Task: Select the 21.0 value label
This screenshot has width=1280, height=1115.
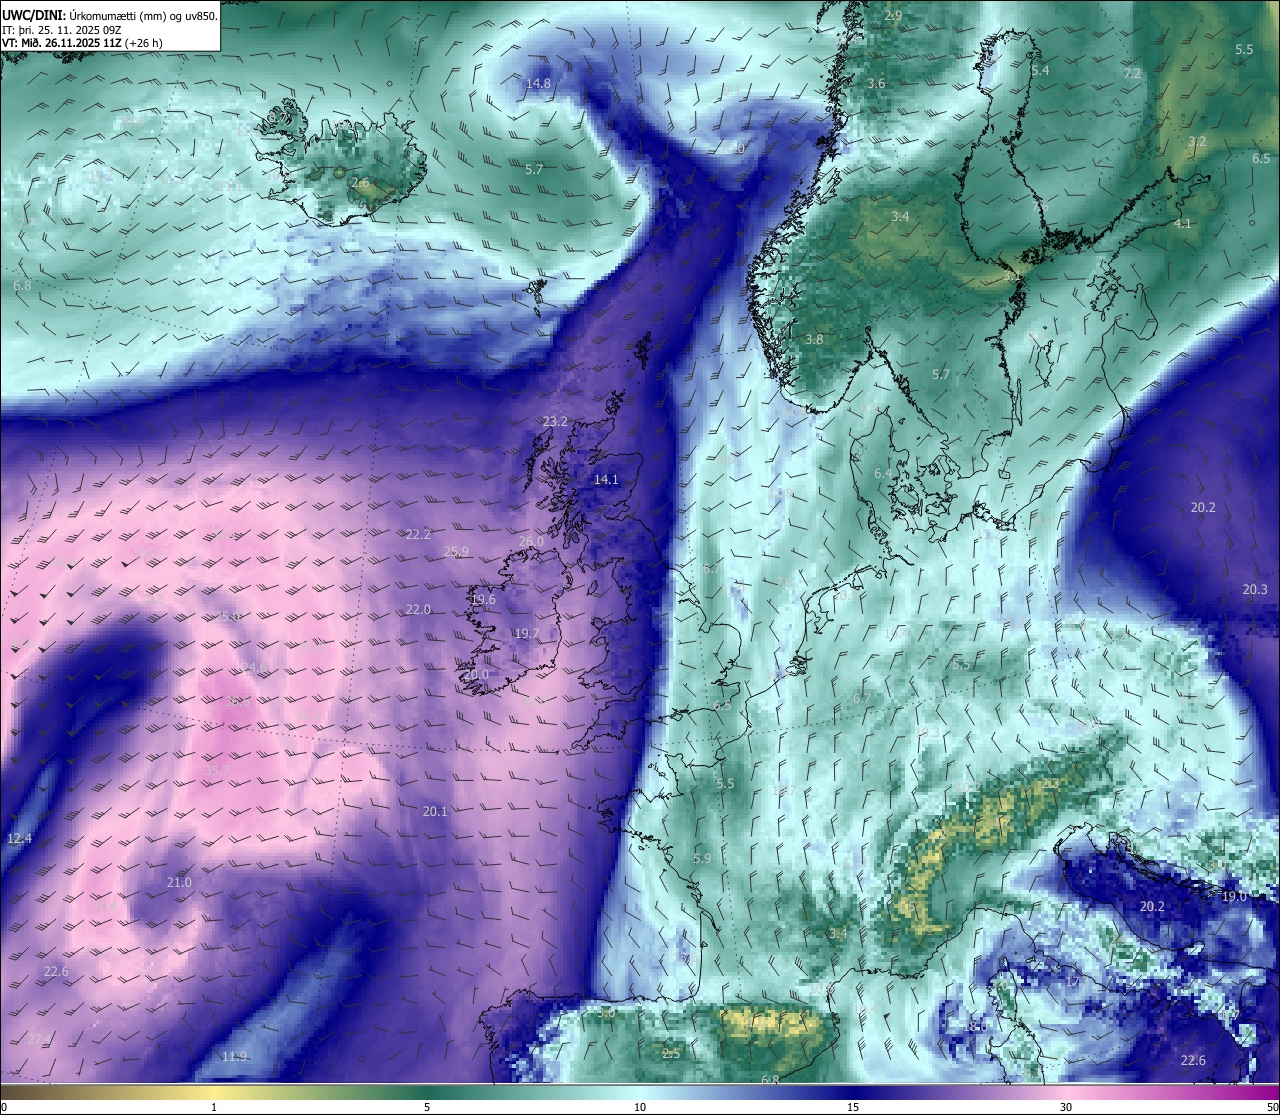Action: tap(179, 882)
